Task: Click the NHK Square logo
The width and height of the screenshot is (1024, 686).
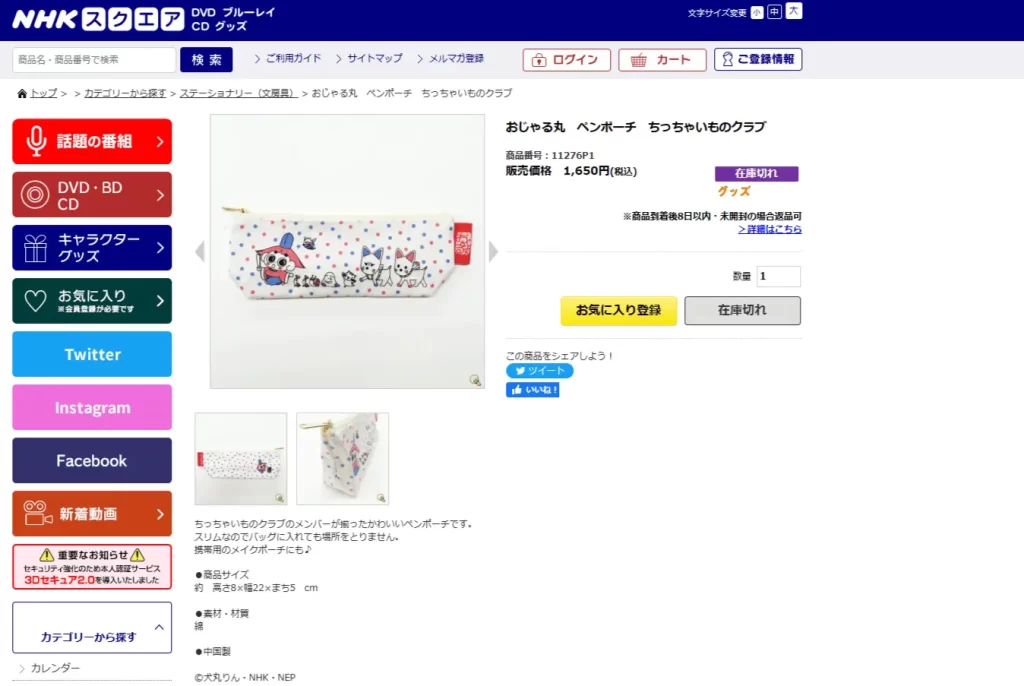Action: click(97, 19)
